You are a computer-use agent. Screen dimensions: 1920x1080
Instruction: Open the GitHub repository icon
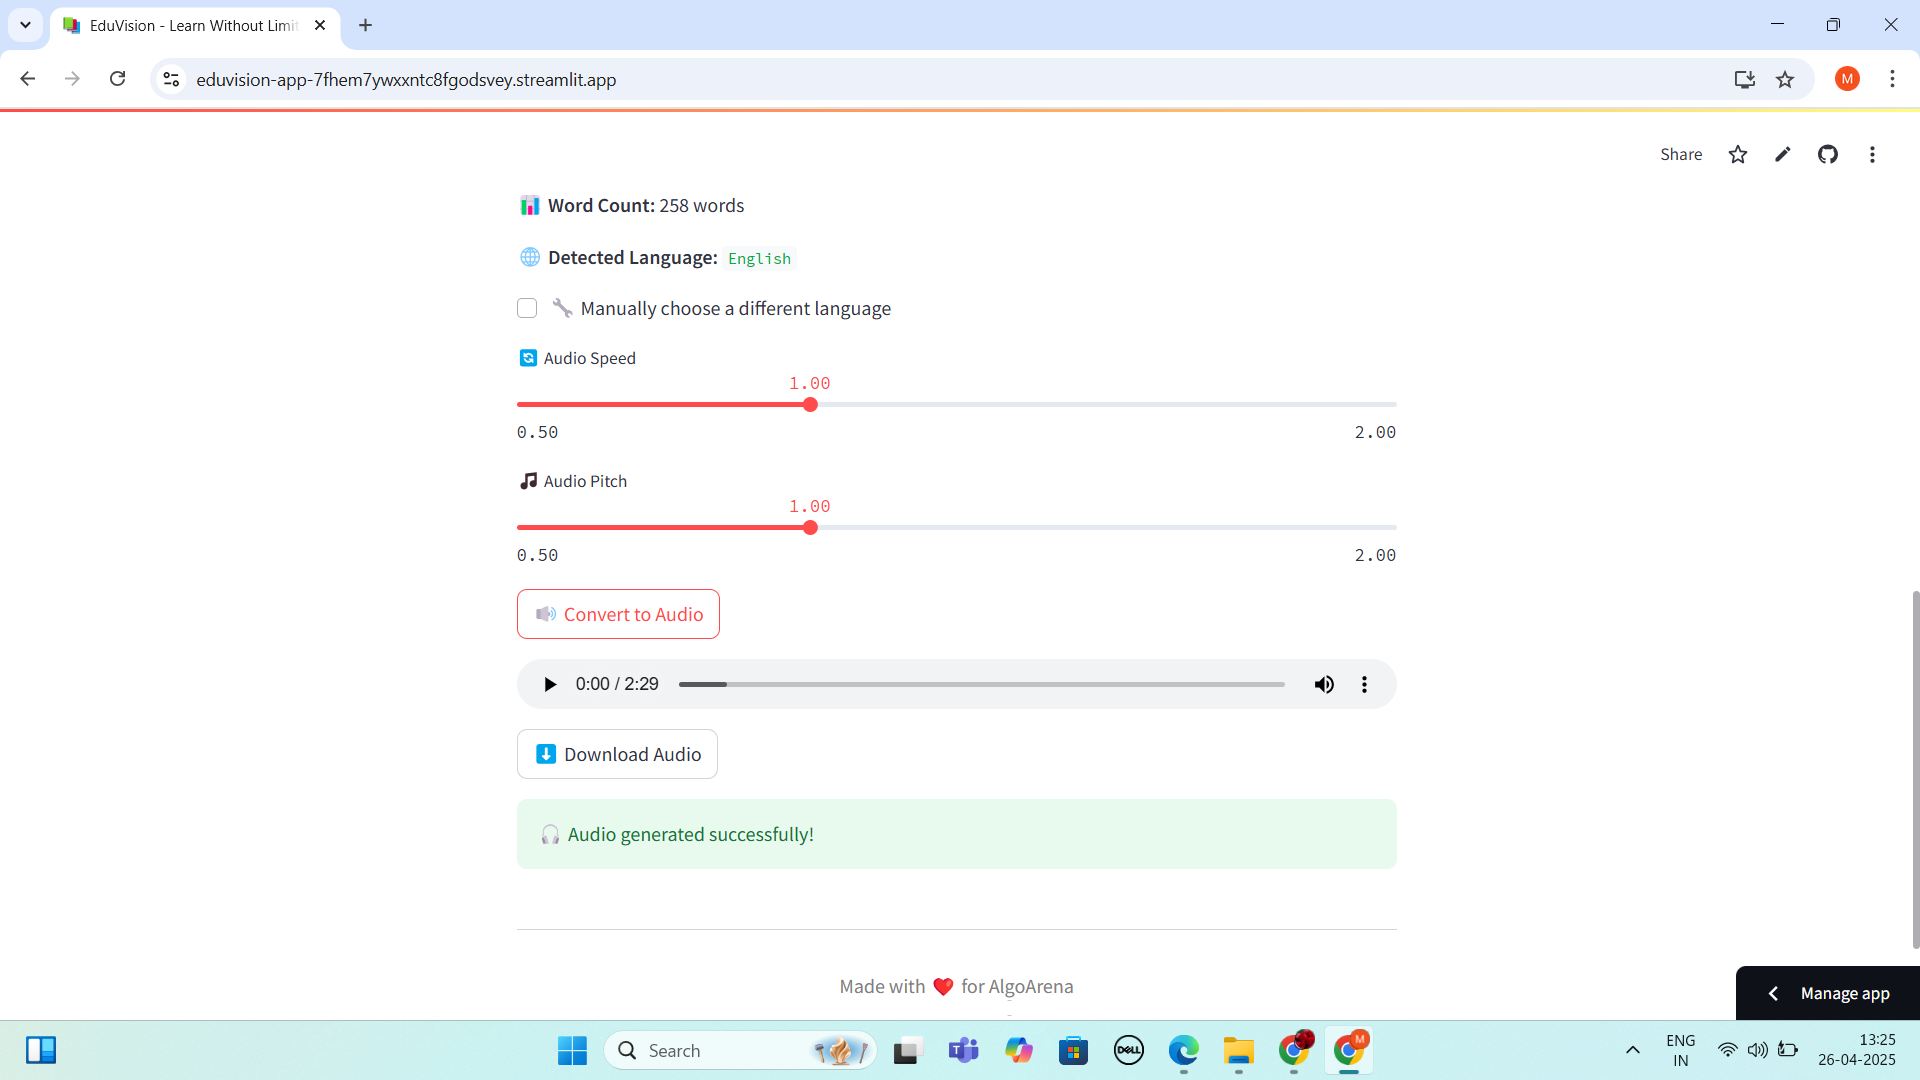coord(1827,154)
